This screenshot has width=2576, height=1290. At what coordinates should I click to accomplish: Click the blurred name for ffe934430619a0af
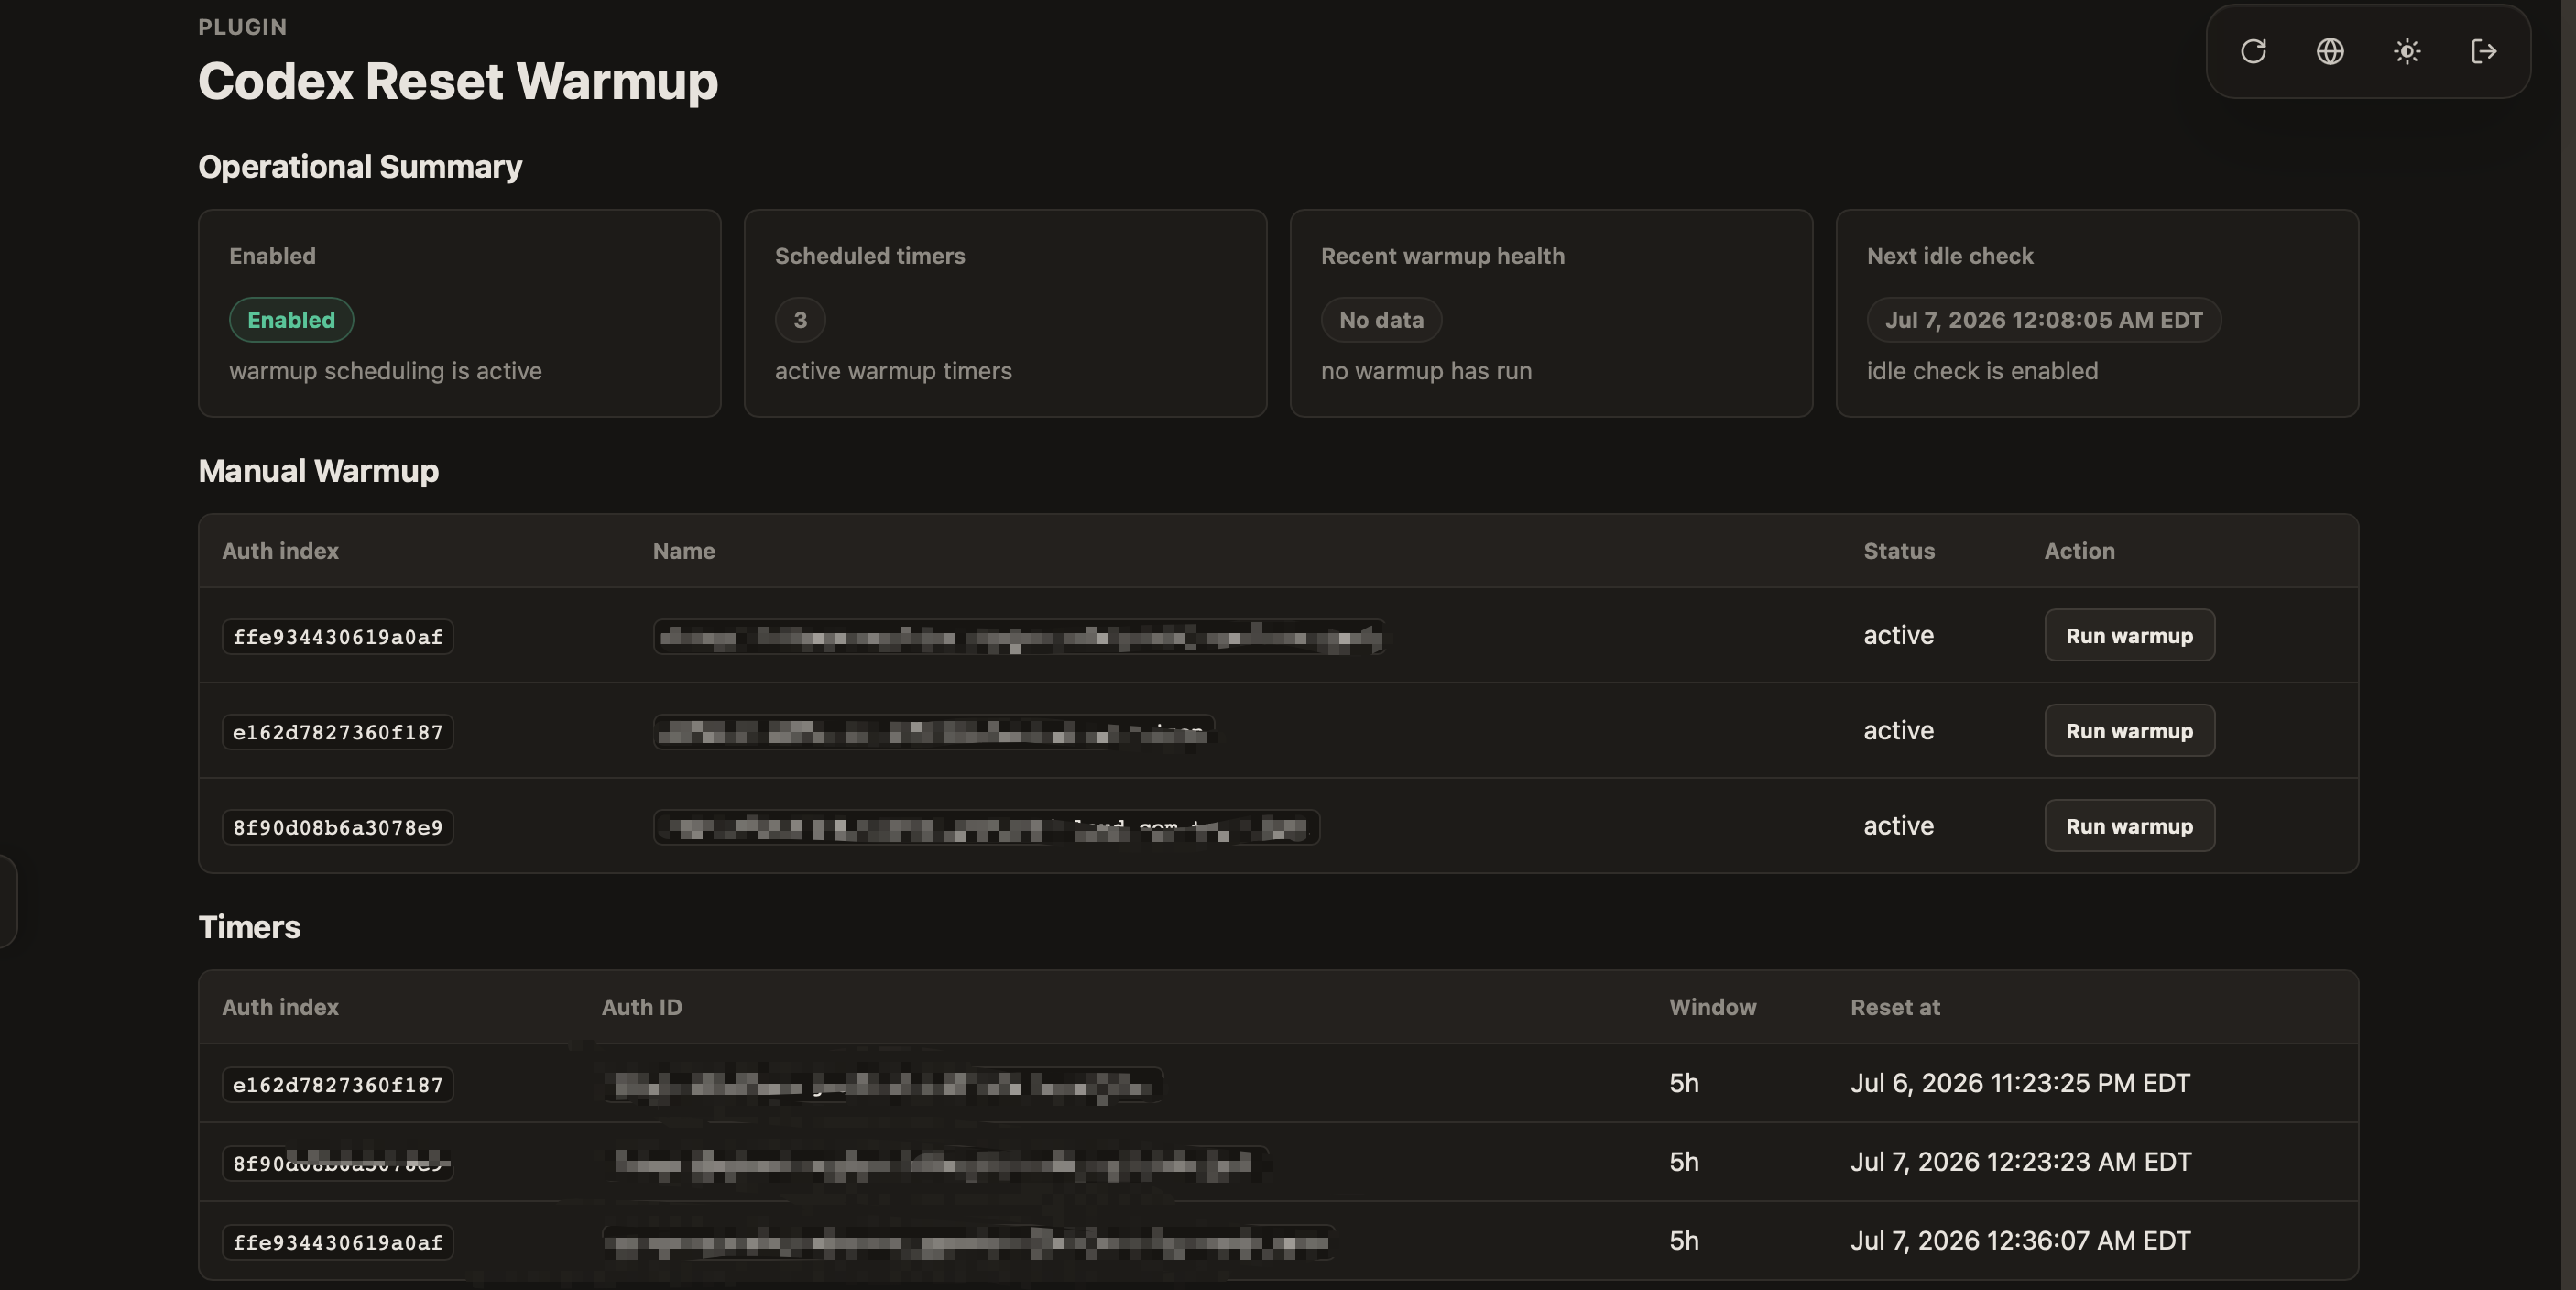tap(1019, 637)
